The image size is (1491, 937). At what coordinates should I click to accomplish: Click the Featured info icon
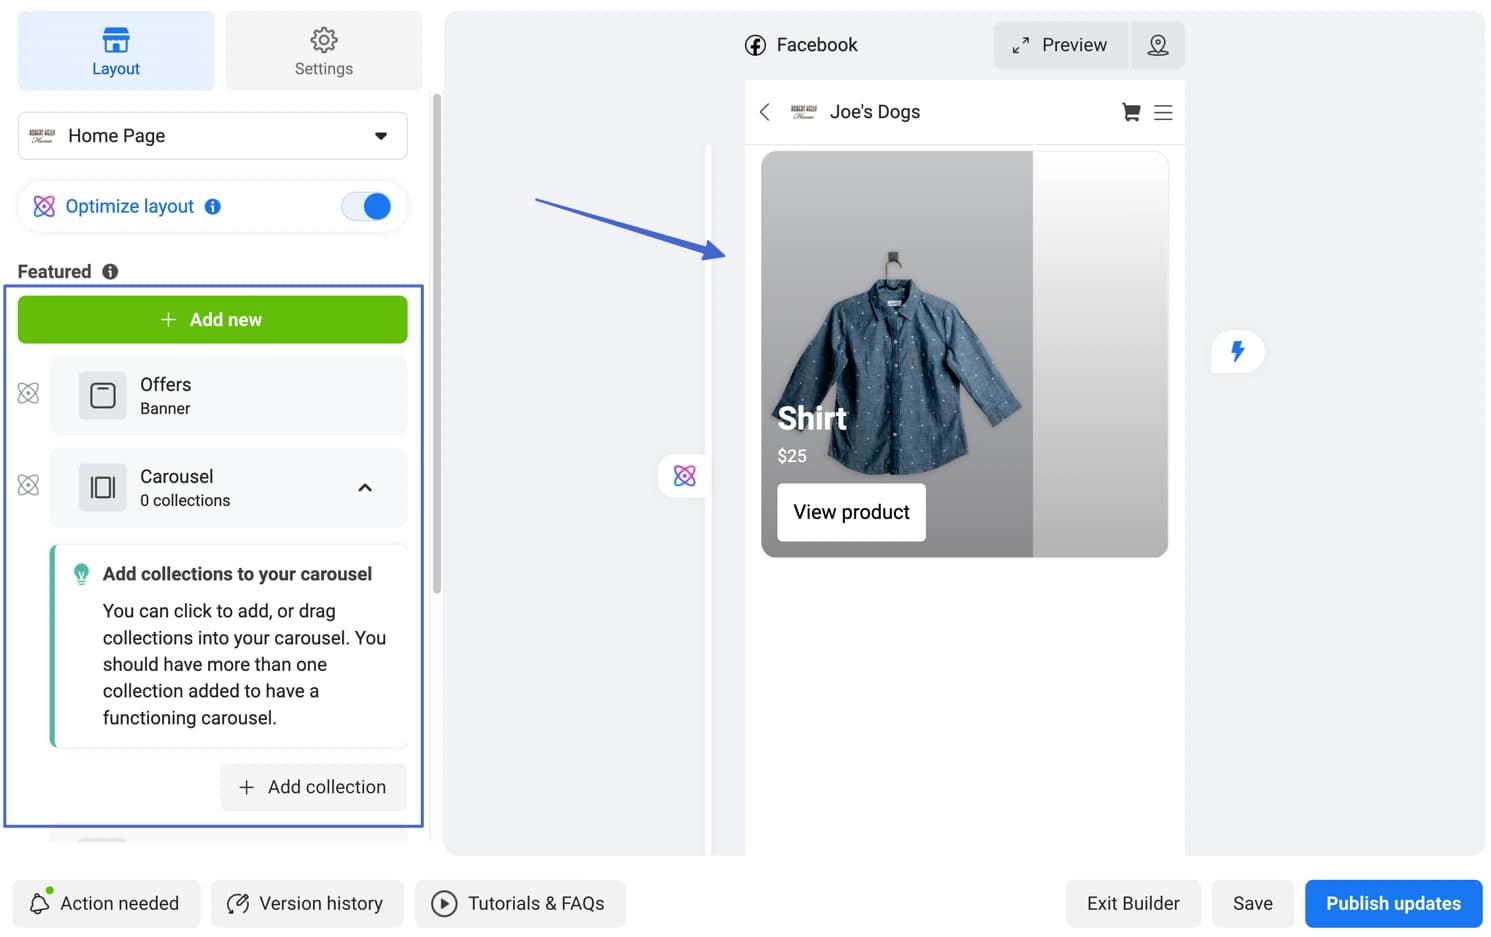click(x=111, y=271)
